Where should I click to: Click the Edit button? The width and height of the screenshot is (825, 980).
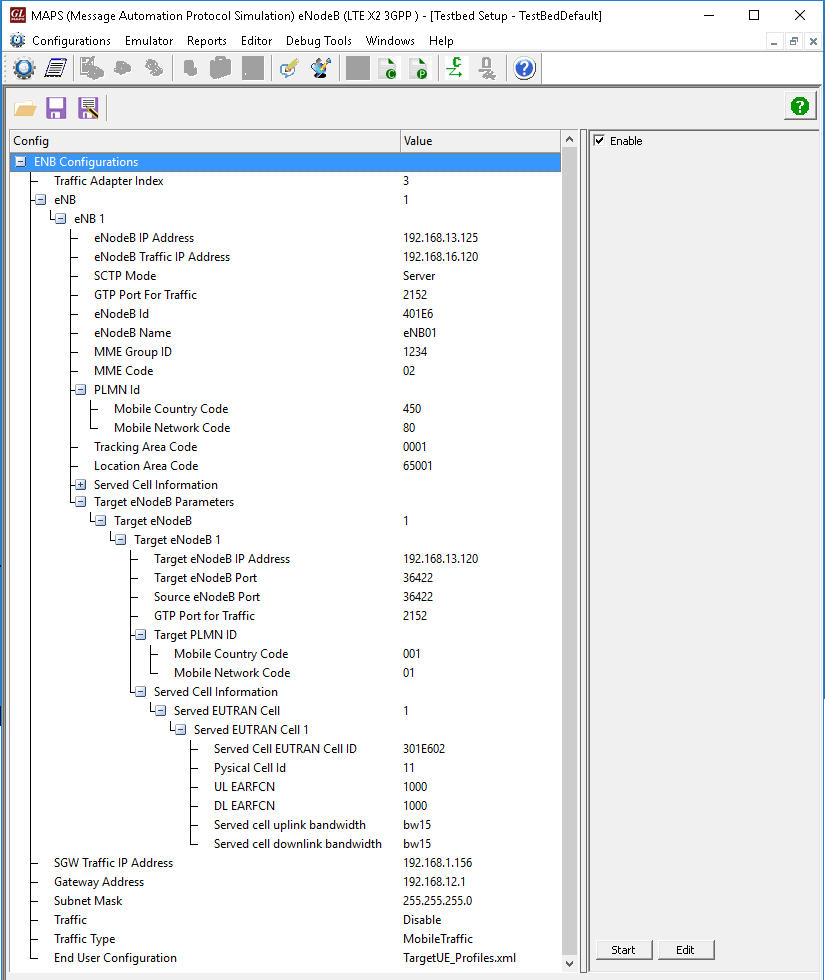(x=686, y=950)
